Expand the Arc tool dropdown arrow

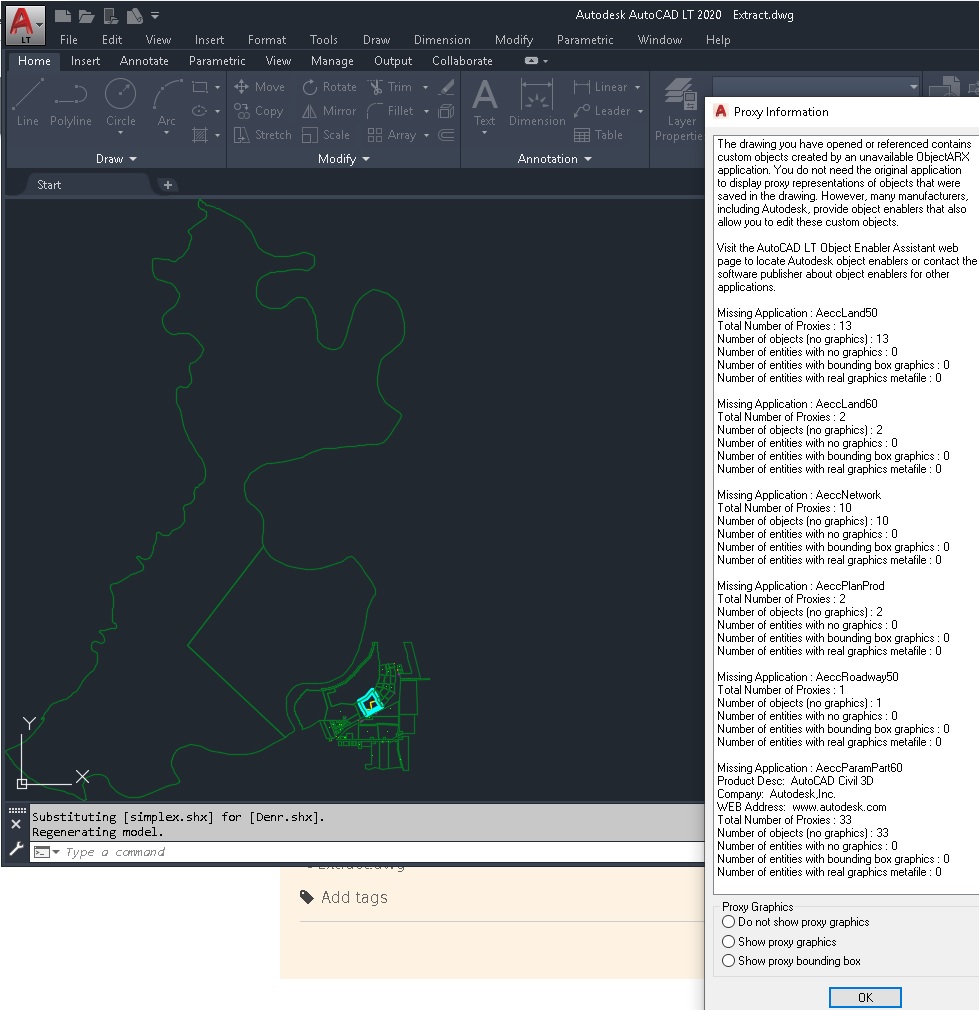coord(167,133)
